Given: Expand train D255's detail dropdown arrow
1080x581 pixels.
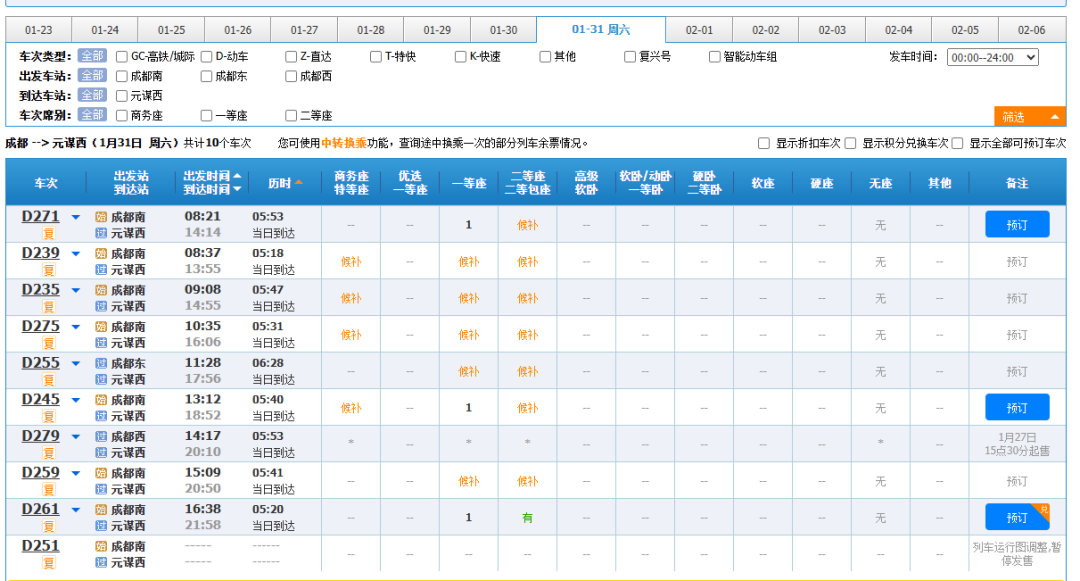Looking at the screenshot, I should 74,364.
